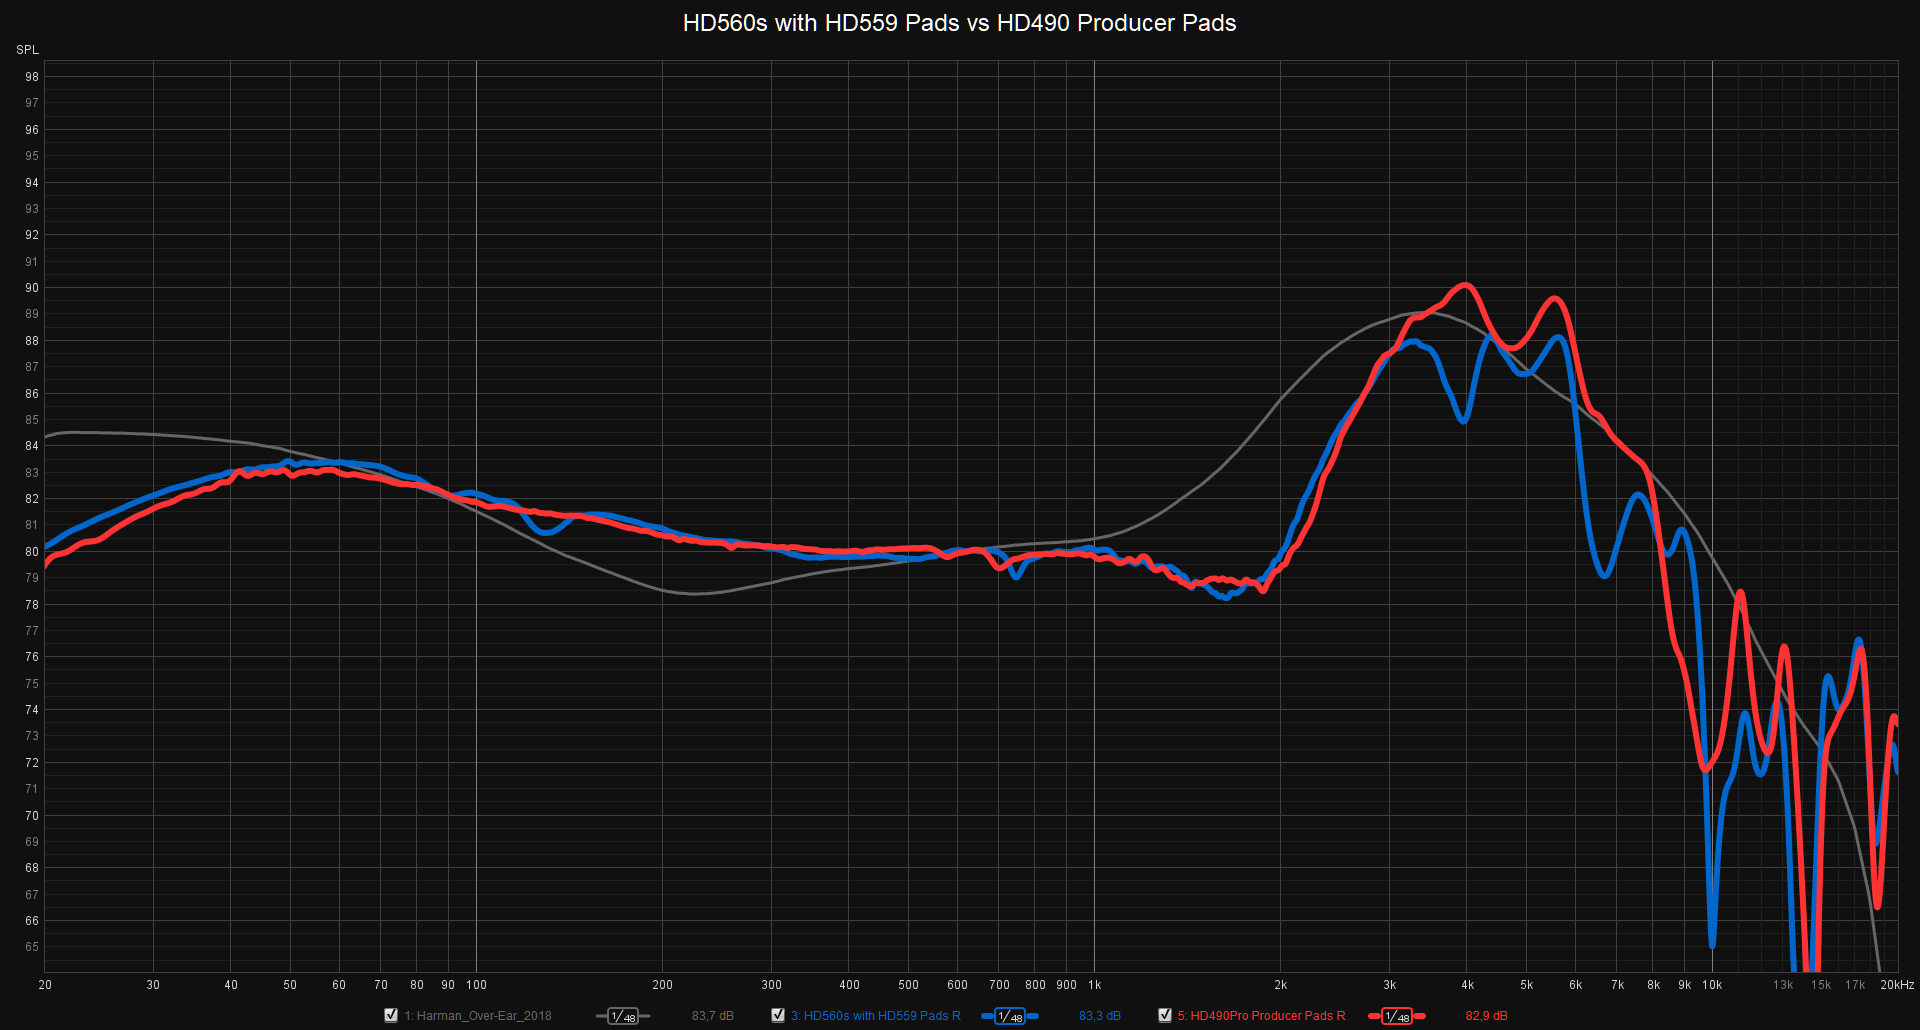Click the grey 1/48 smoothing line sample
The height and width of the screenshot is (1030, 1920).
point(623,1016)
